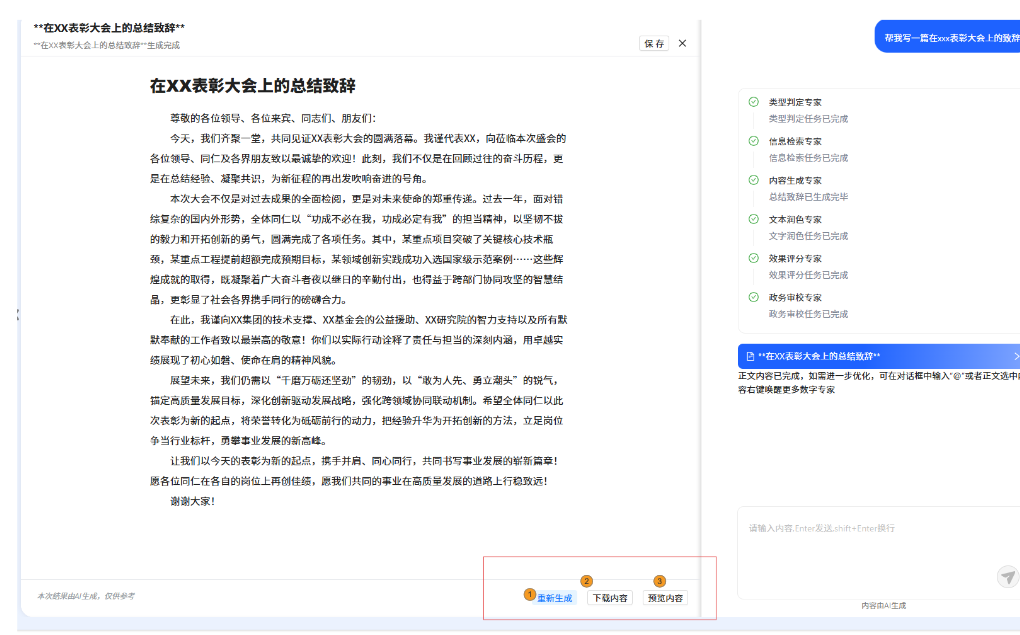
Task: Open 预览内容 preview button
Action: point(666,598)
